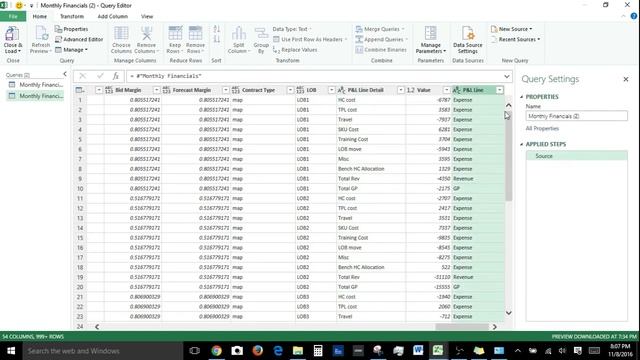Click the All Properties link

coord(542,129)
